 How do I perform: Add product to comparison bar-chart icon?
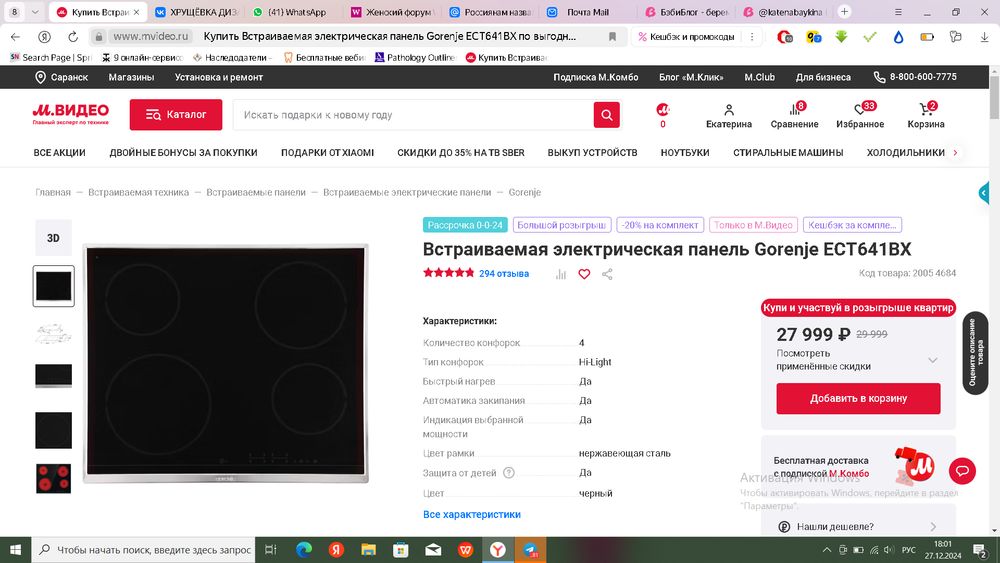[561, 274]
